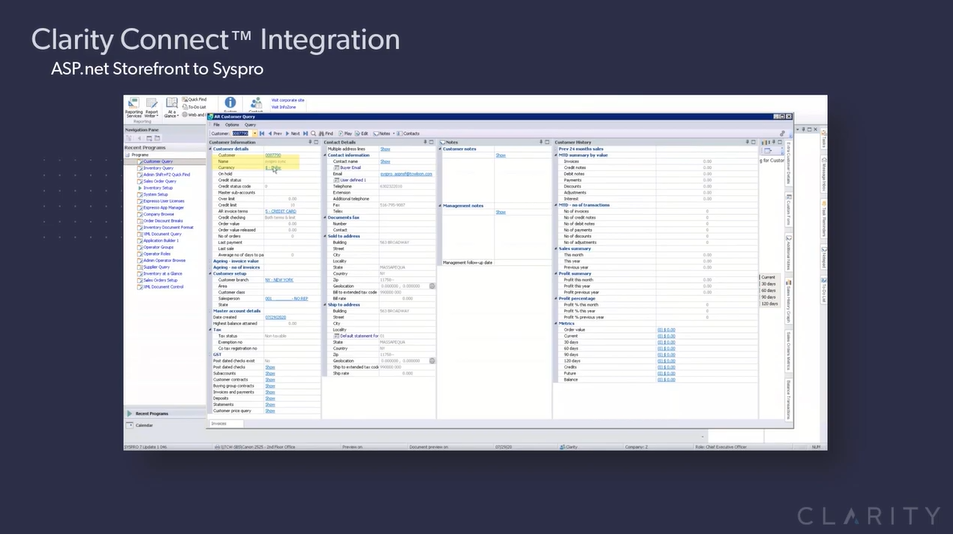Open XML Document Control program
The height and width of the screenshot is (535, 953).
click(x=163, y=287)
